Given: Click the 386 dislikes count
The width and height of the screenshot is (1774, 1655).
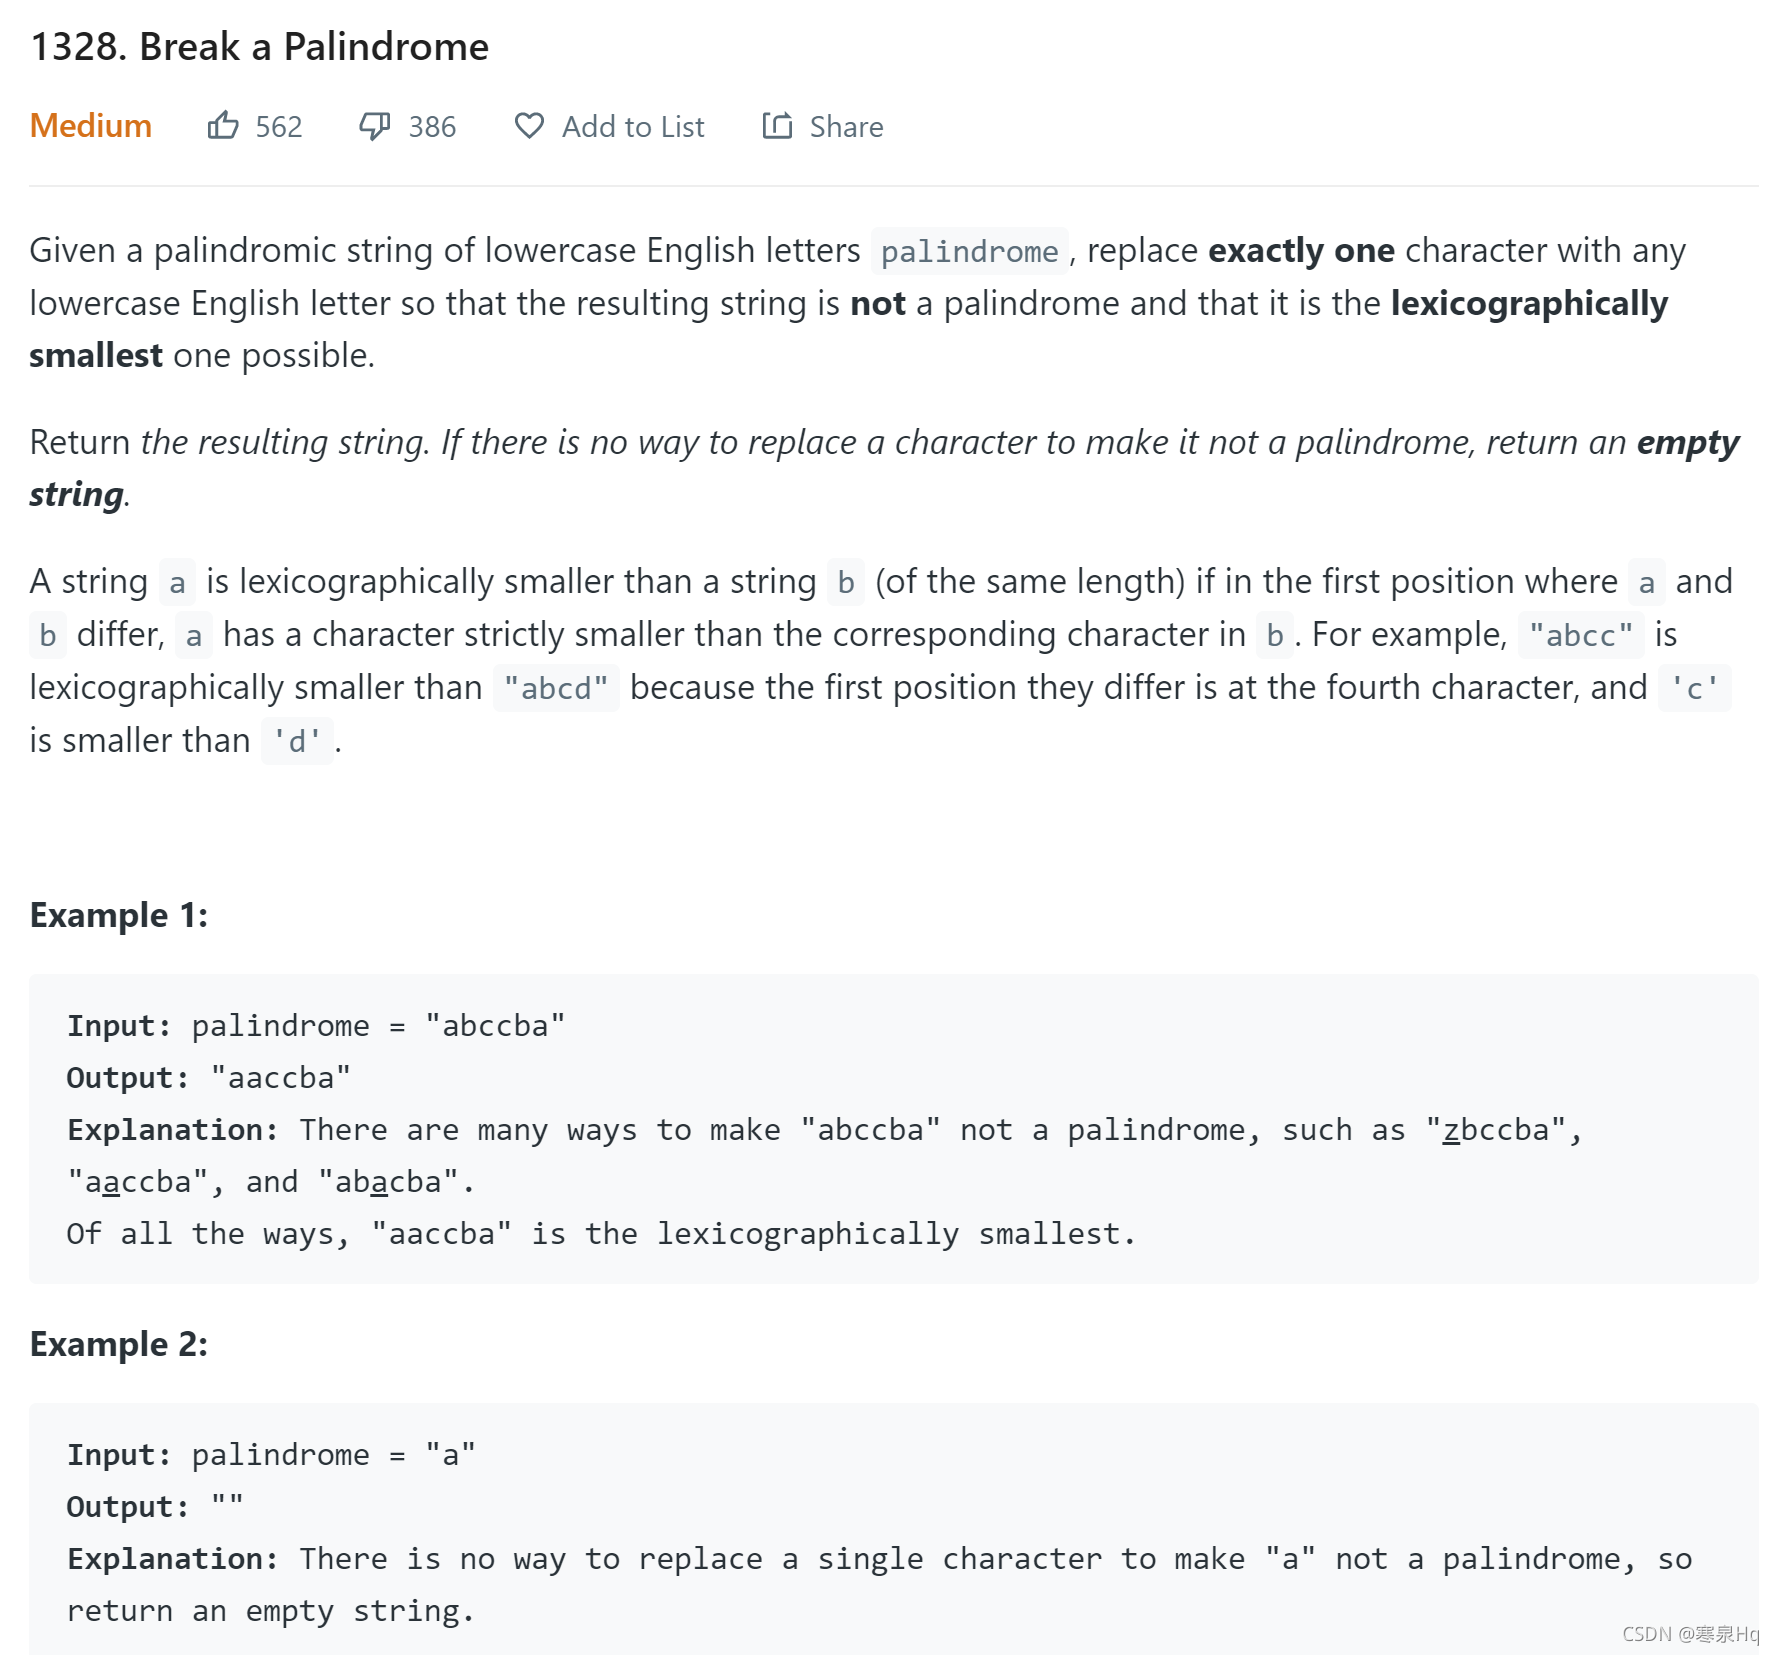Looking at the screenshot, I should 432,127.
